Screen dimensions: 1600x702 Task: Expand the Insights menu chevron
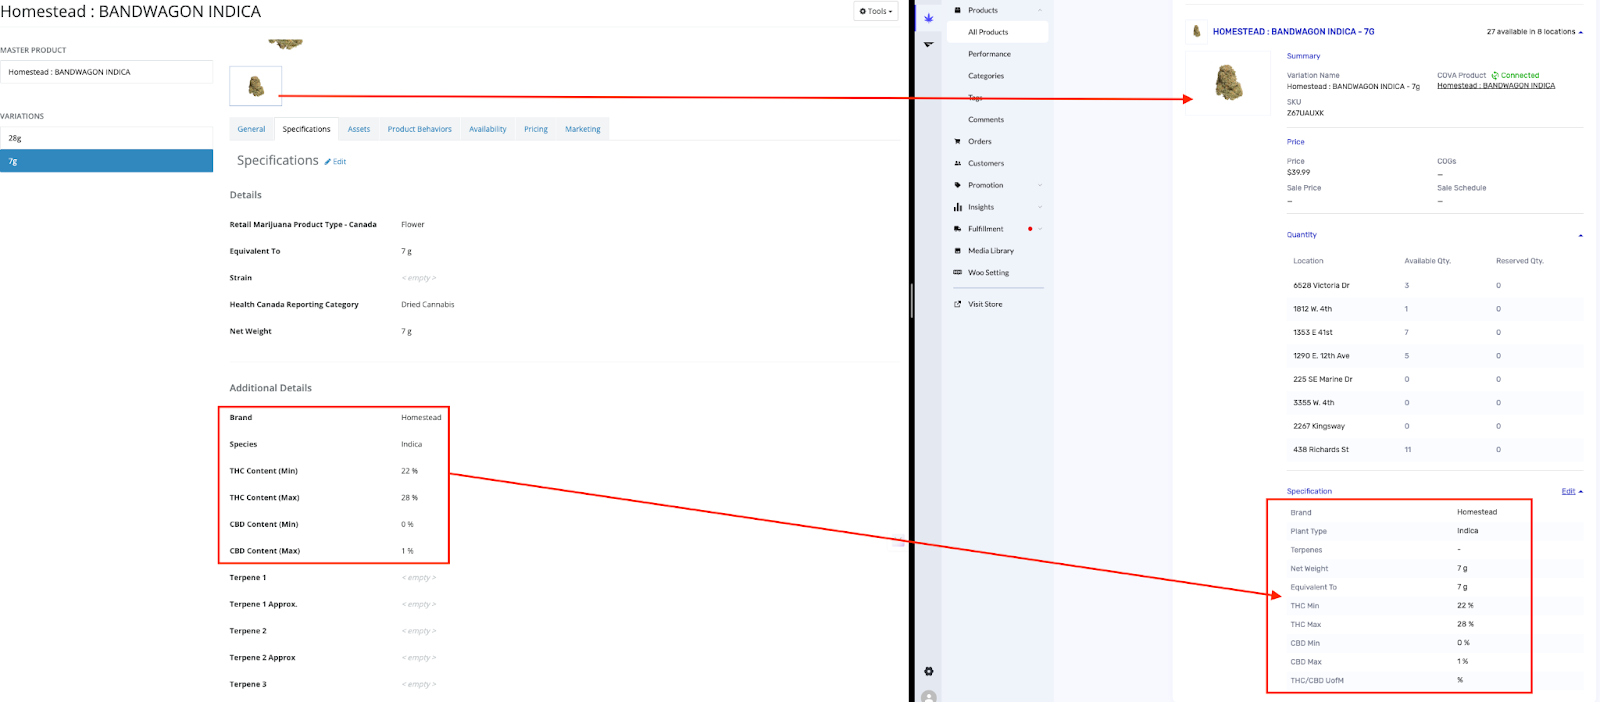[x=1040, y=207]
